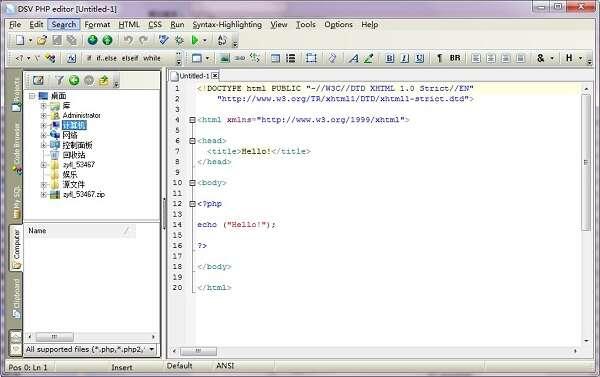Screen dimensions: 600x377
Task: Switch to the Clipboard side tab
Action: (x=16, y=298)
